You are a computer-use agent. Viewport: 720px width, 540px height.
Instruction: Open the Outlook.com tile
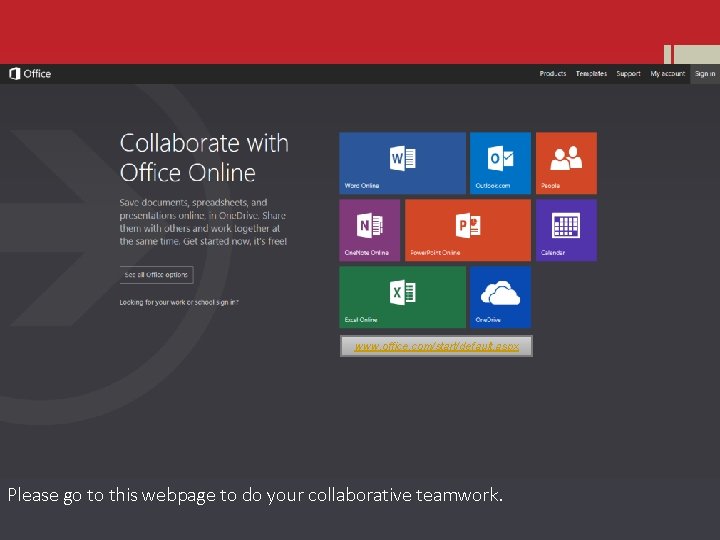[x=501, y=163]
